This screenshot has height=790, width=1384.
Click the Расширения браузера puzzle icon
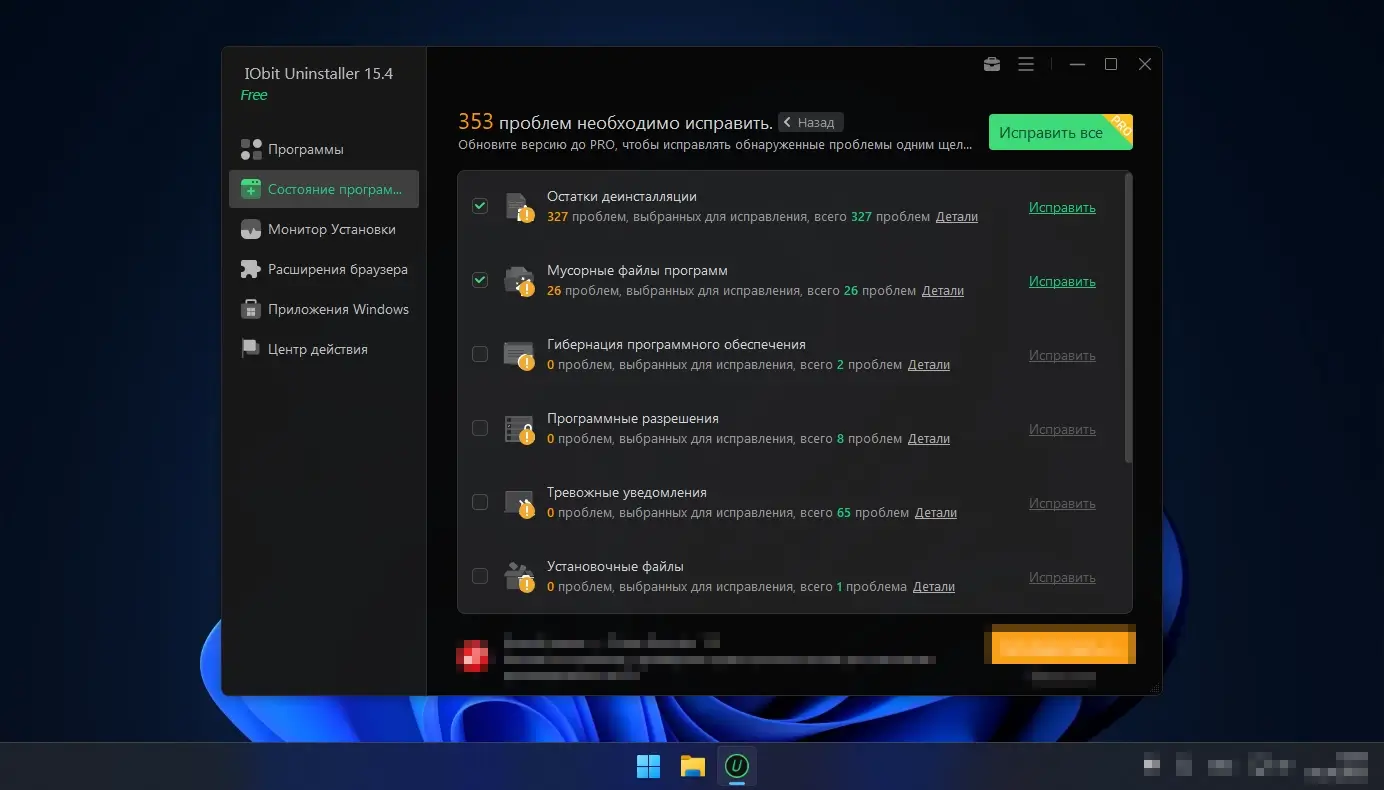[251, 269]
